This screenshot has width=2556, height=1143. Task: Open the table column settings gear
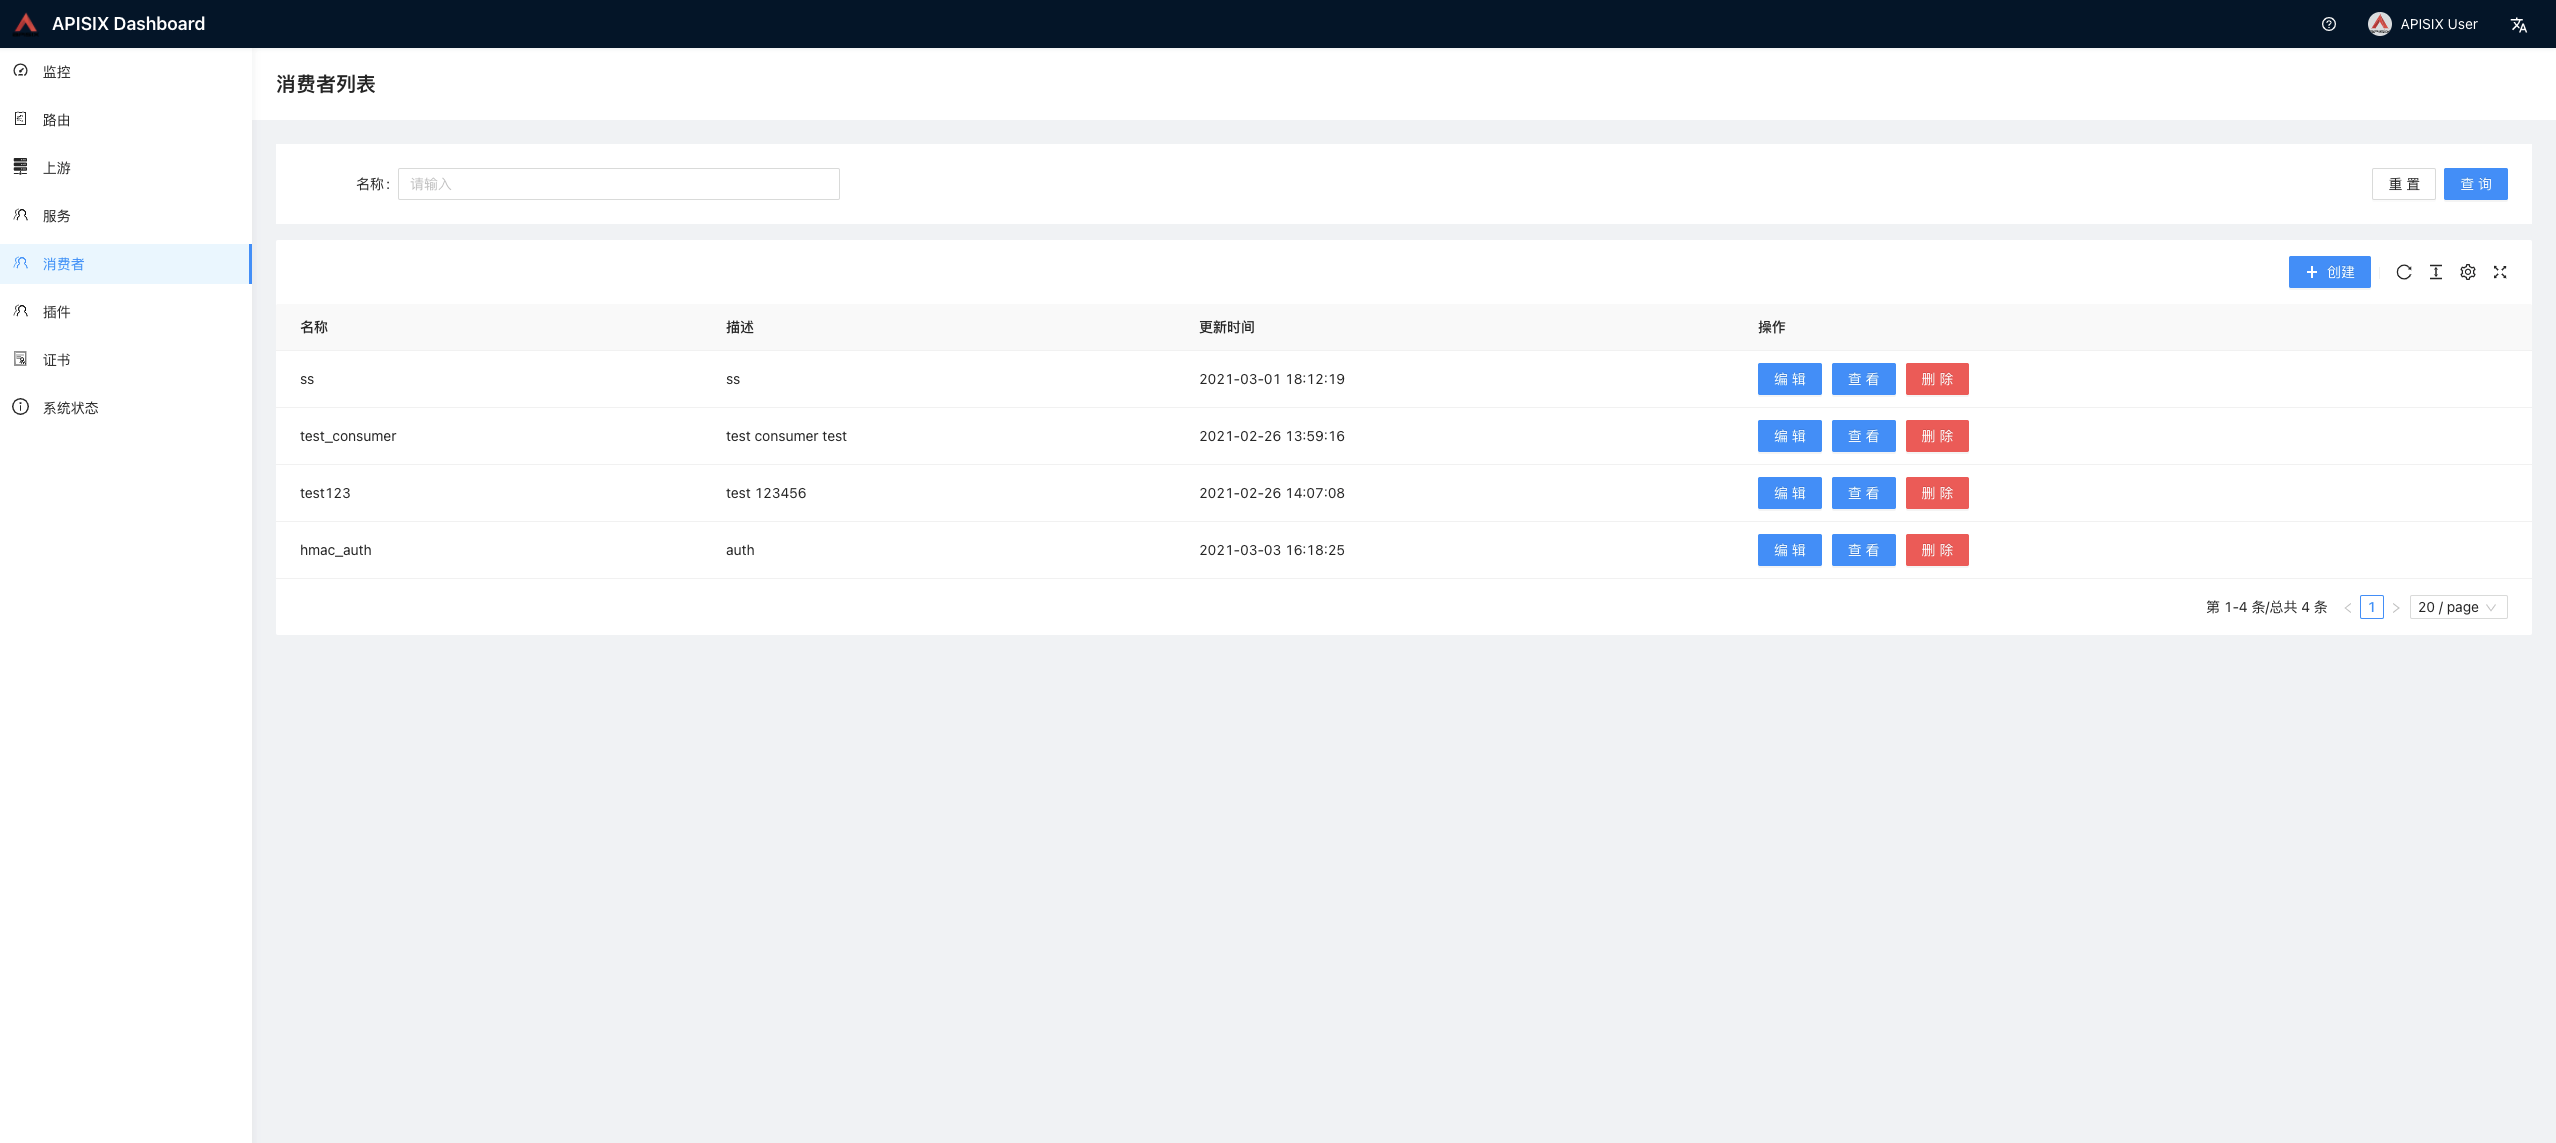coord(2467,272)
